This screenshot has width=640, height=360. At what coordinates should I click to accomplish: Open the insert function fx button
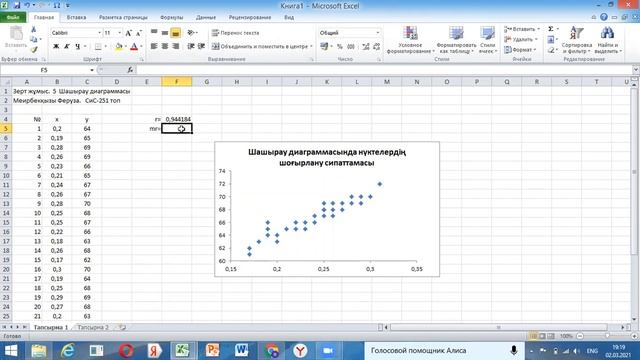[130, 70]
